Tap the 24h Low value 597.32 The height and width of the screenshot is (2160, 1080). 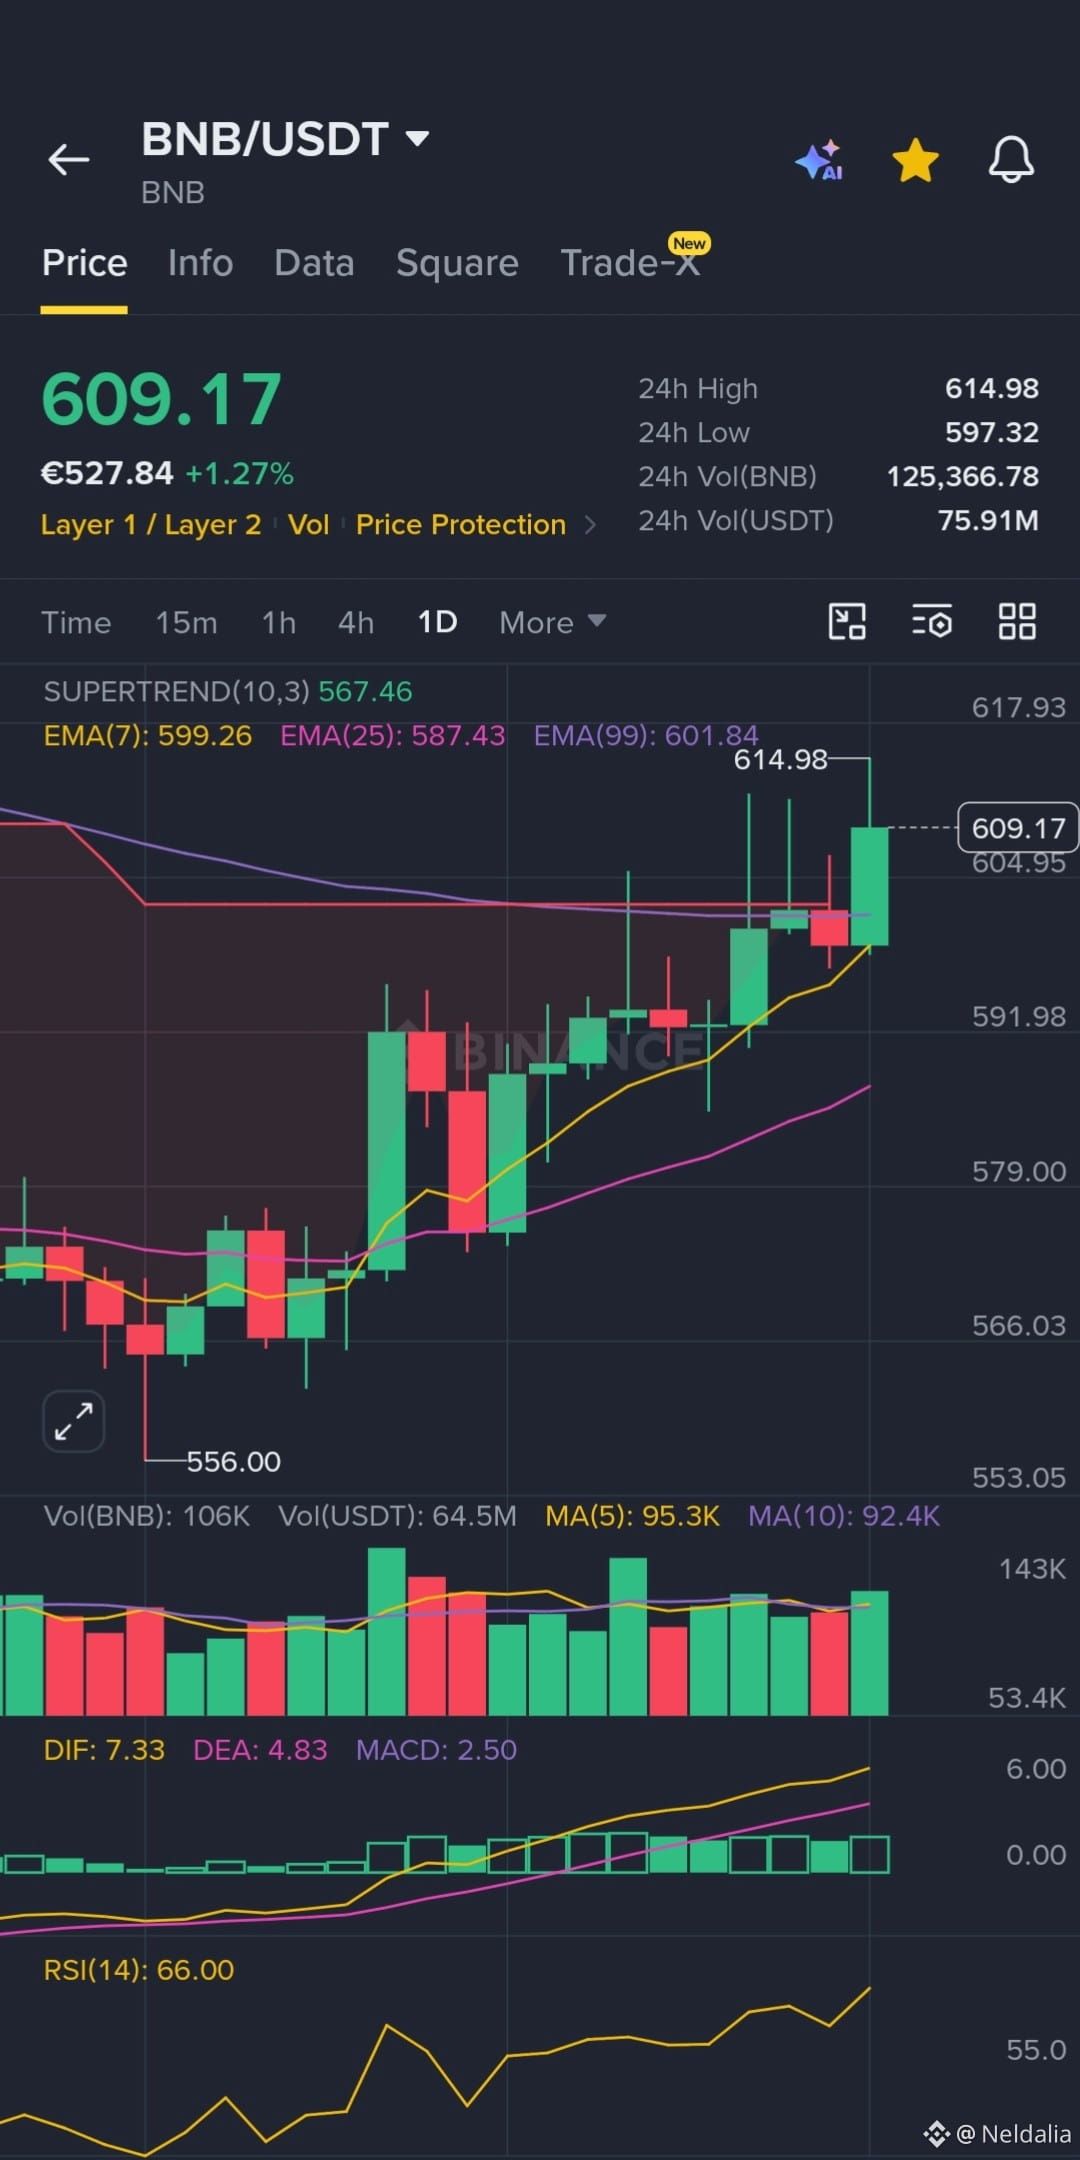(x=992, y=432)
